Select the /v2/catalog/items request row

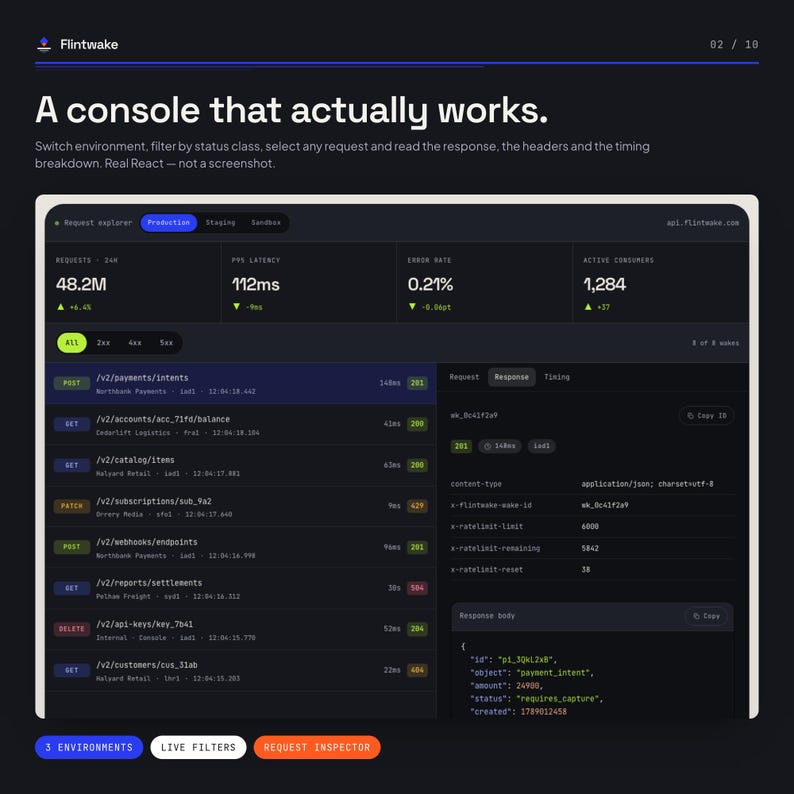click(x=241, y=465)
